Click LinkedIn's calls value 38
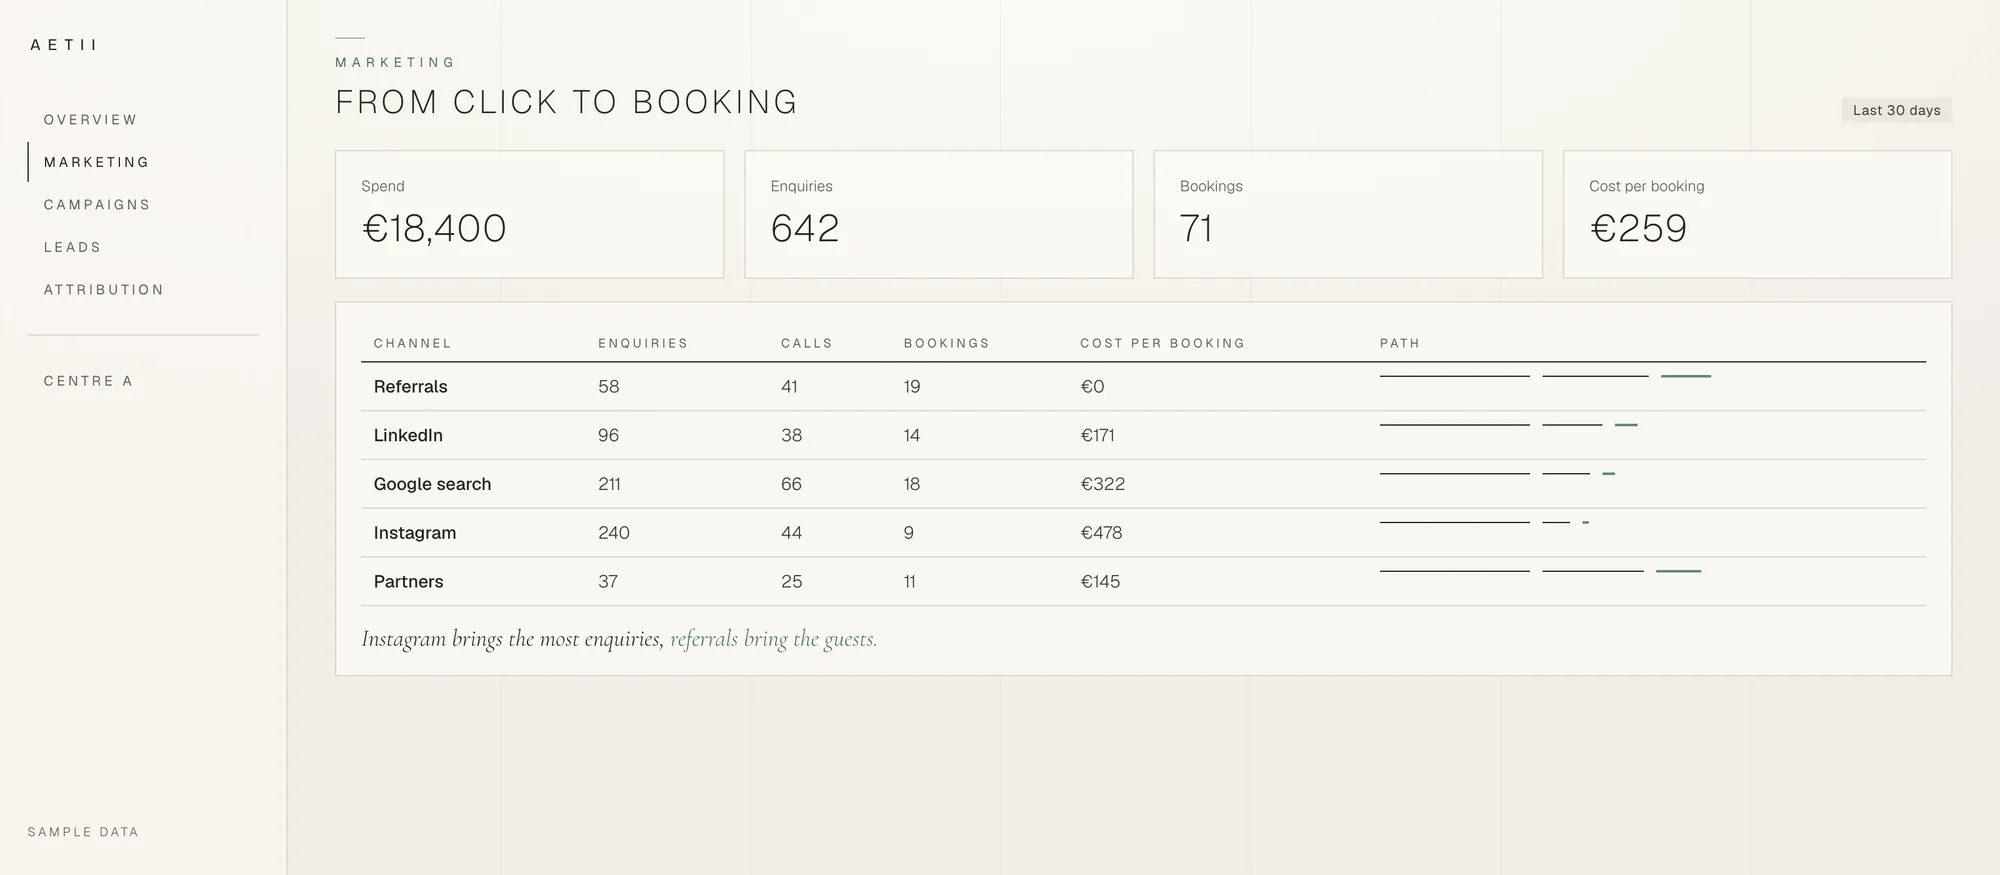 coord(792,436)
